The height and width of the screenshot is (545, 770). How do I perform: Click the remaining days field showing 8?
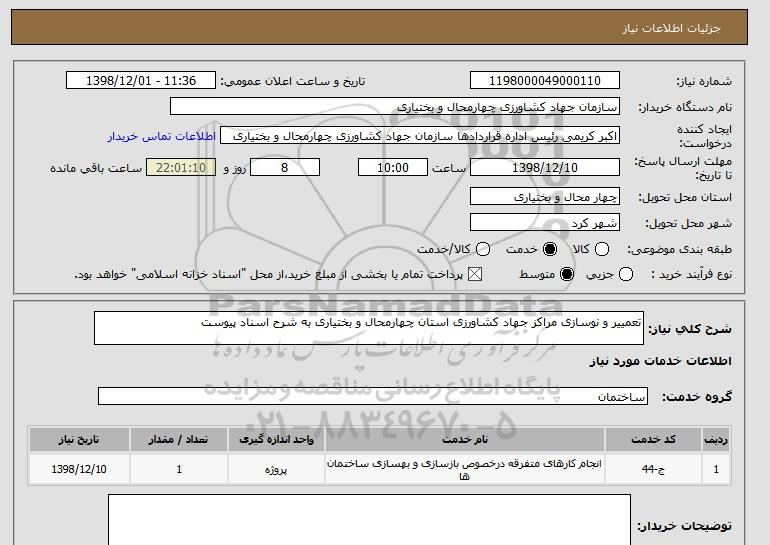[x=285, y=167]
